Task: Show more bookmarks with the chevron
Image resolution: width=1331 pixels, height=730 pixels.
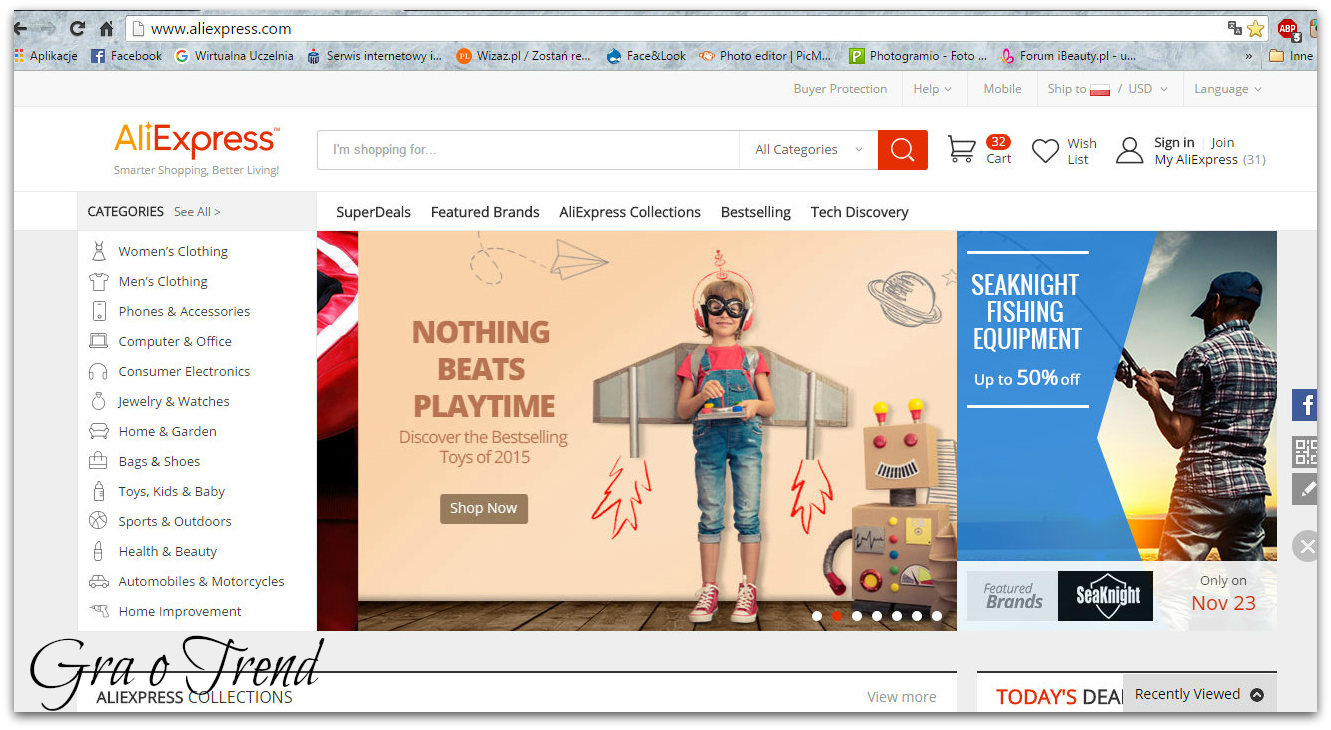Action: [x=1248, y=56]
